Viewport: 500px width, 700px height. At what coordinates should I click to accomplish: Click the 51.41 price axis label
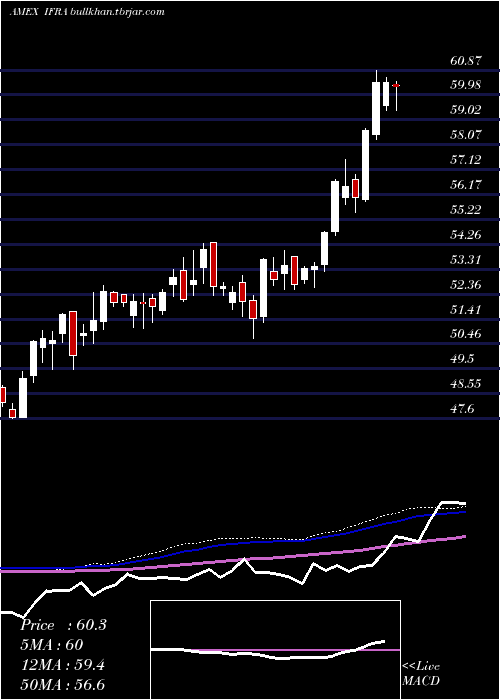point(466,309)
